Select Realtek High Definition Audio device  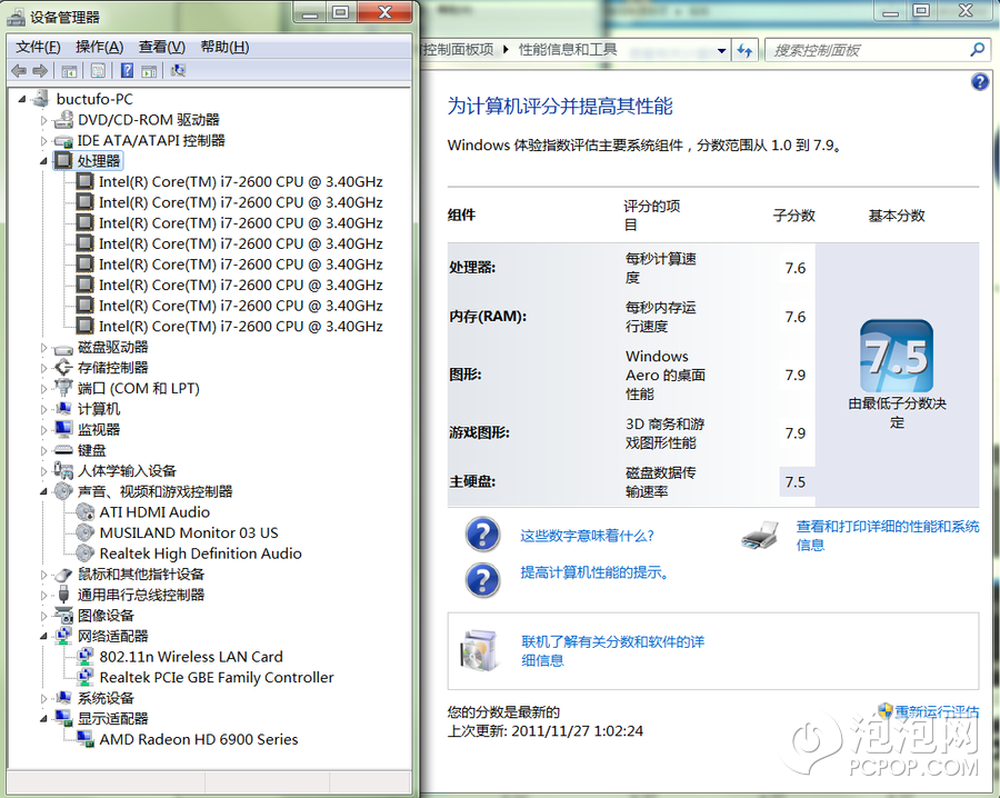pos(200,553)
